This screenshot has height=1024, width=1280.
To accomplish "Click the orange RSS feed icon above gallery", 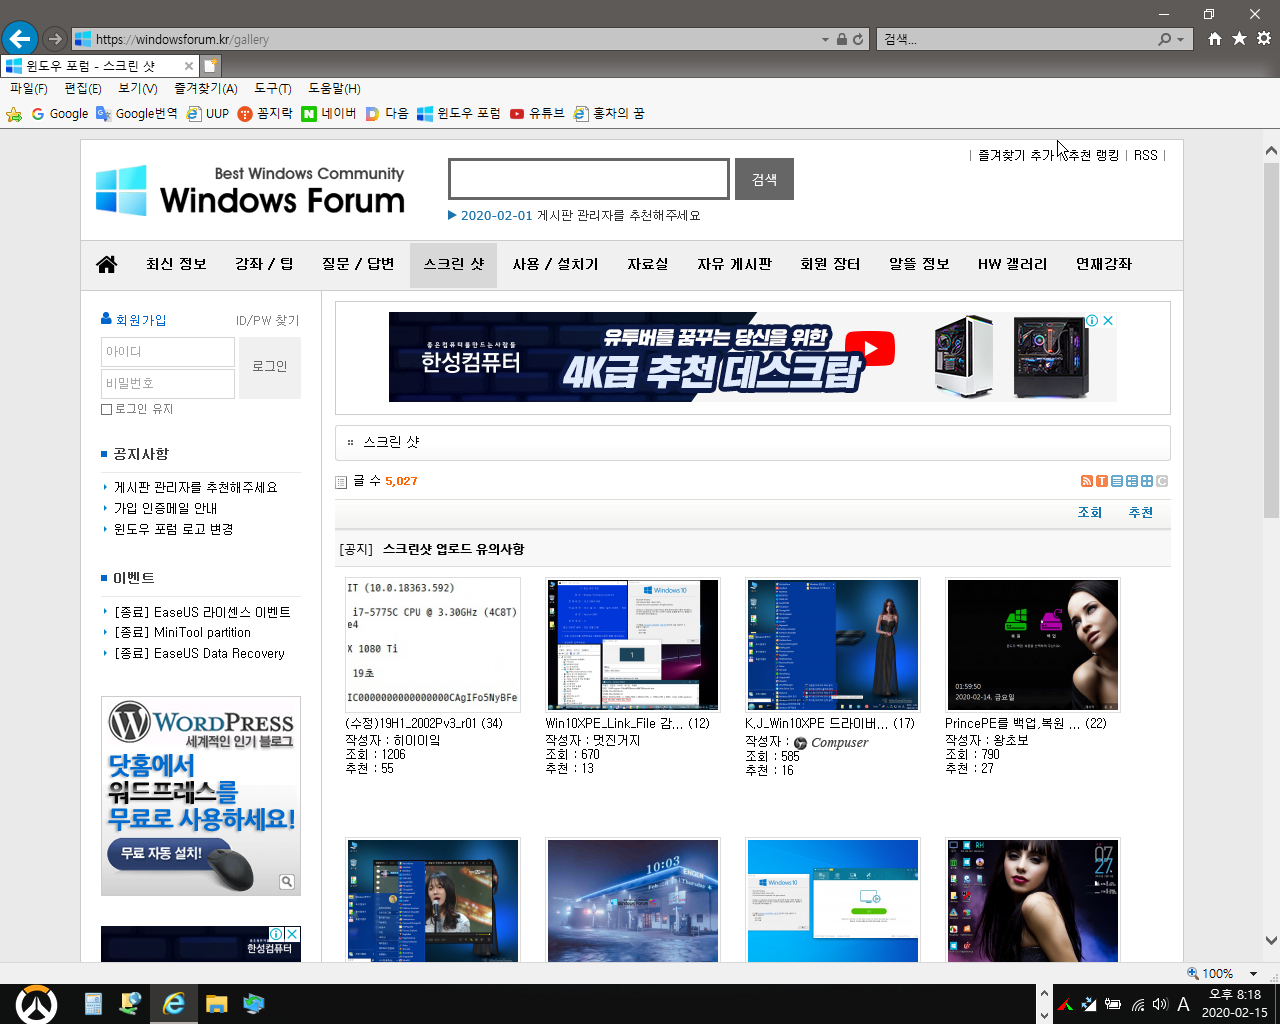I will coord(1087,481).
